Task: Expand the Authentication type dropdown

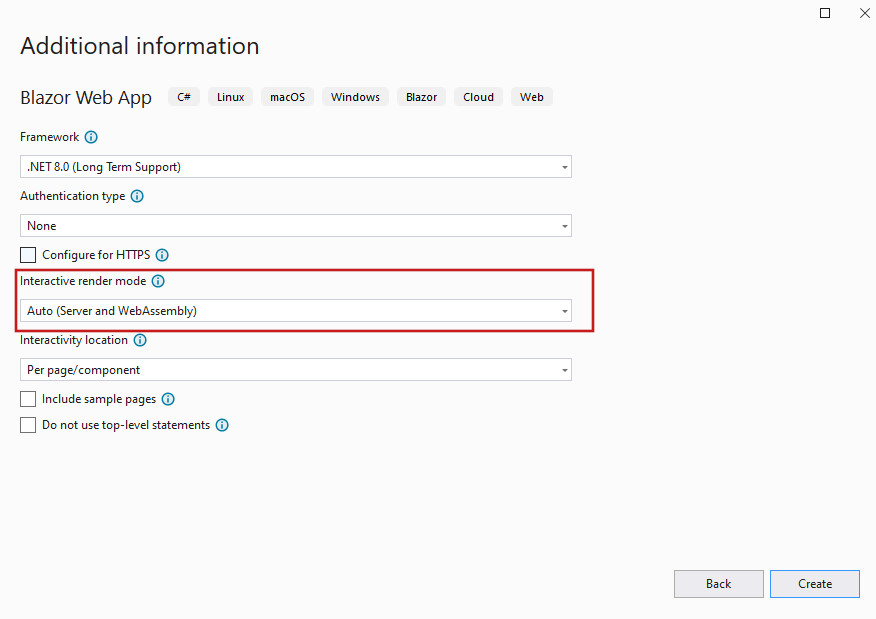Action: tap(296, 226)
